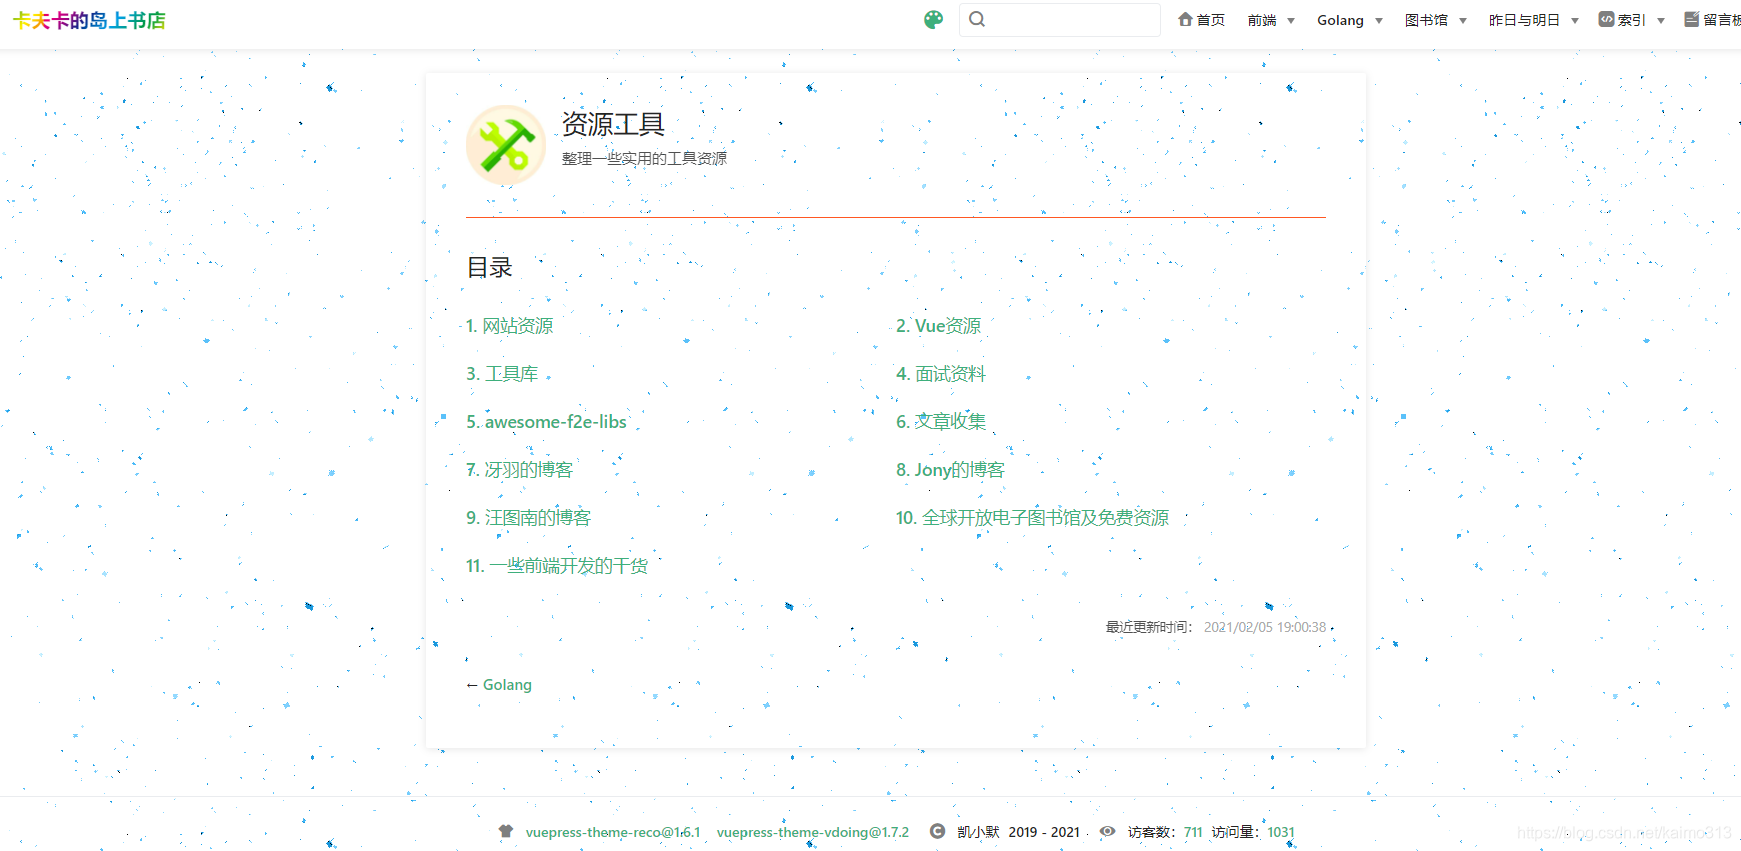Click the 目录 heading
This screenshot has width=1741, height=851.
click(x=489, y=268)
